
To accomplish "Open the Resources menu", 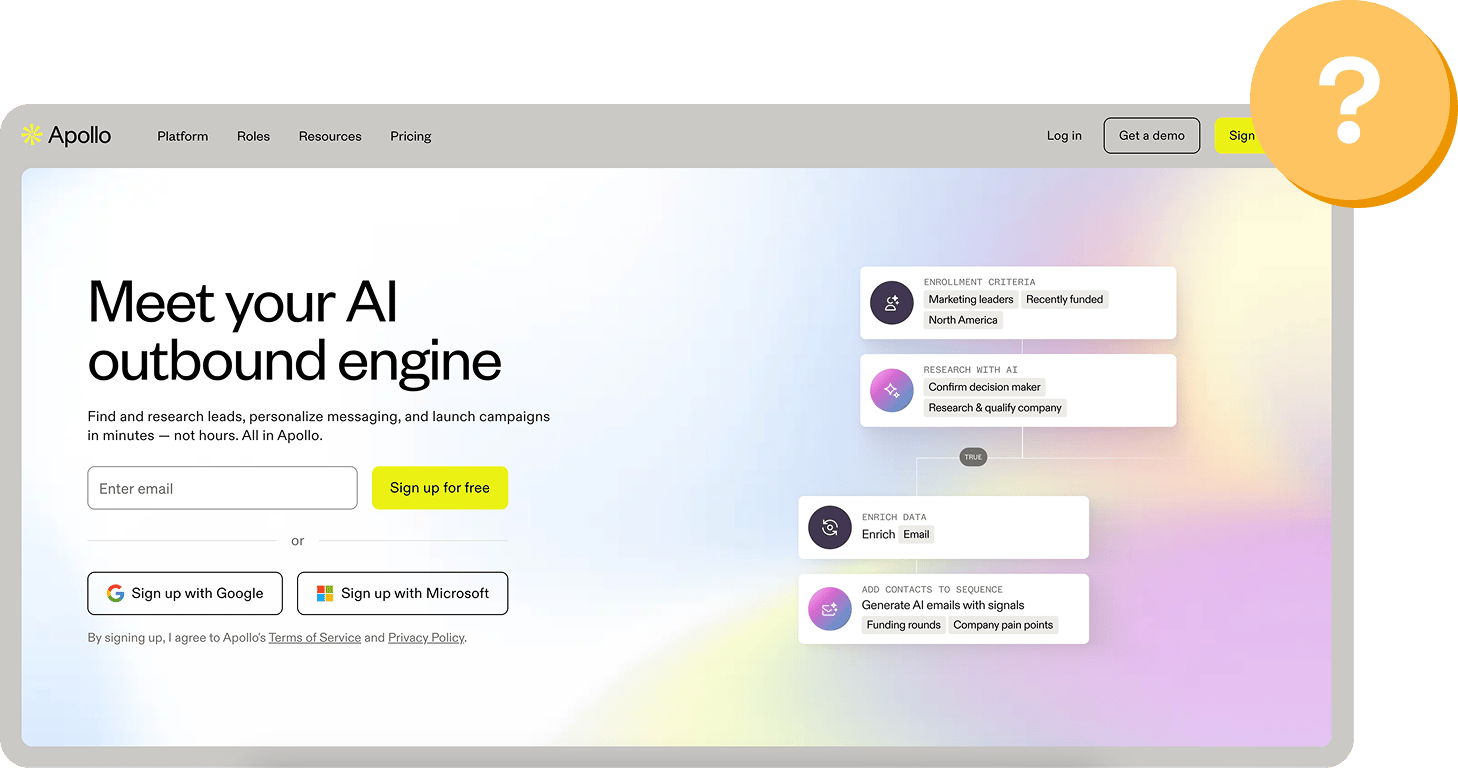I will 330,136.
